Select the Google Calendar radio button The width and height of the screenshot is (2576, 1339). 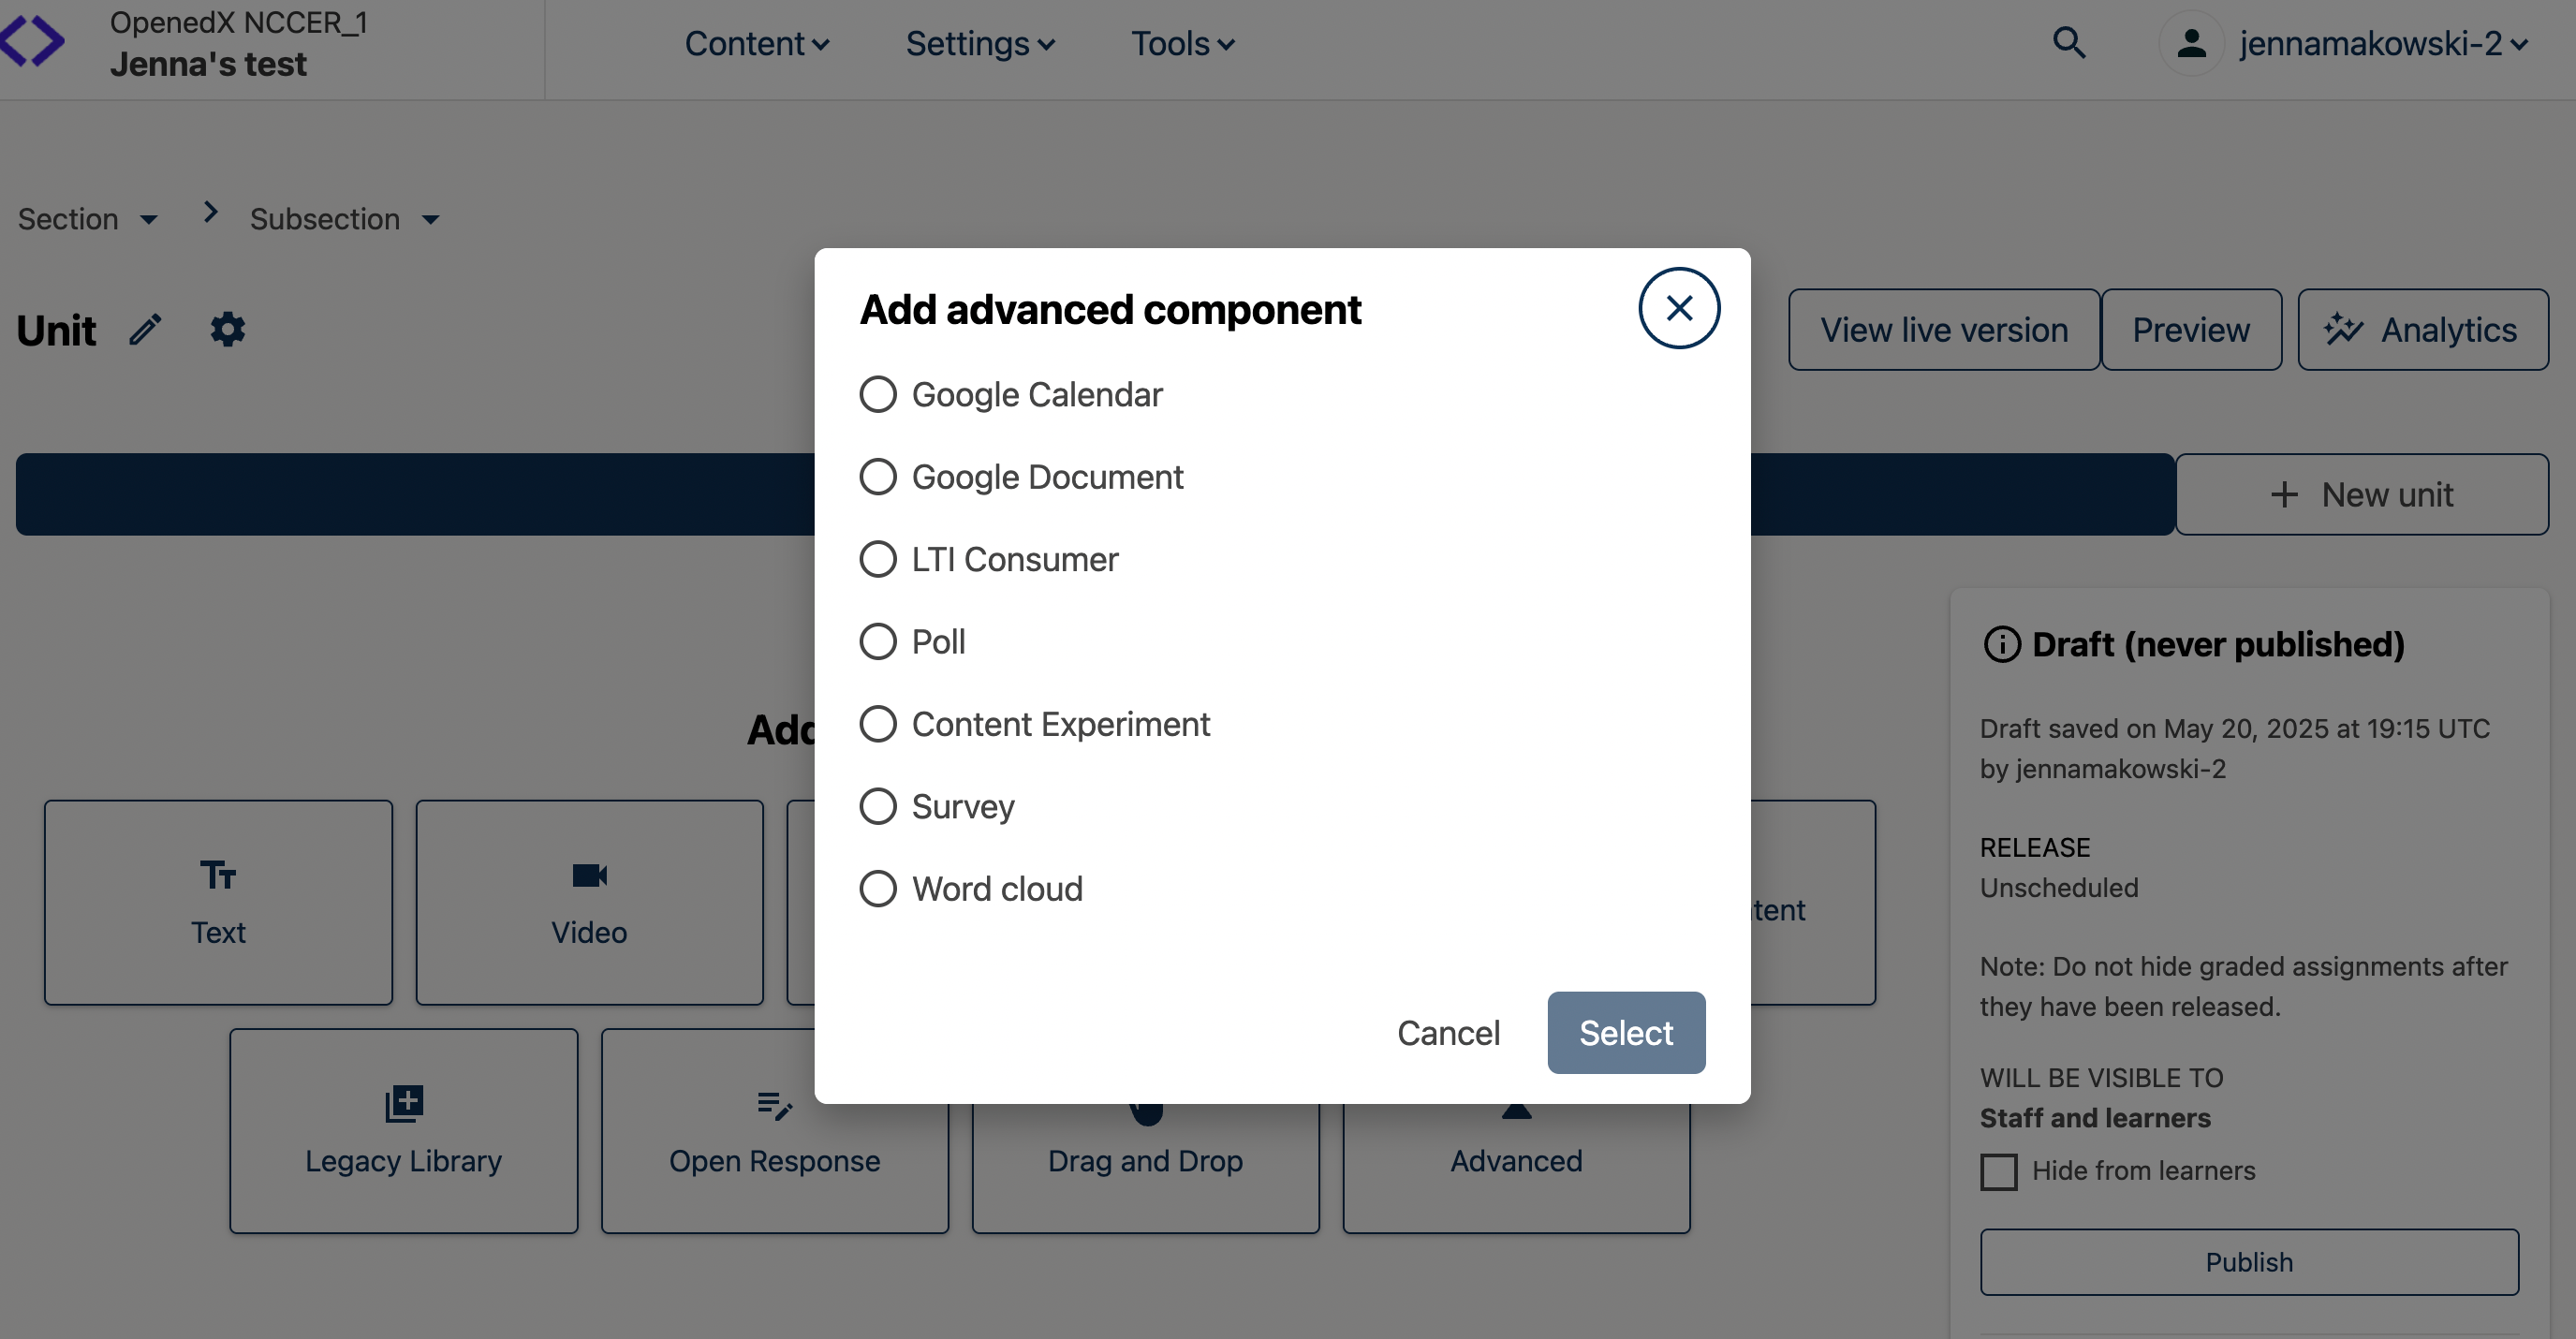click(877, 394)
